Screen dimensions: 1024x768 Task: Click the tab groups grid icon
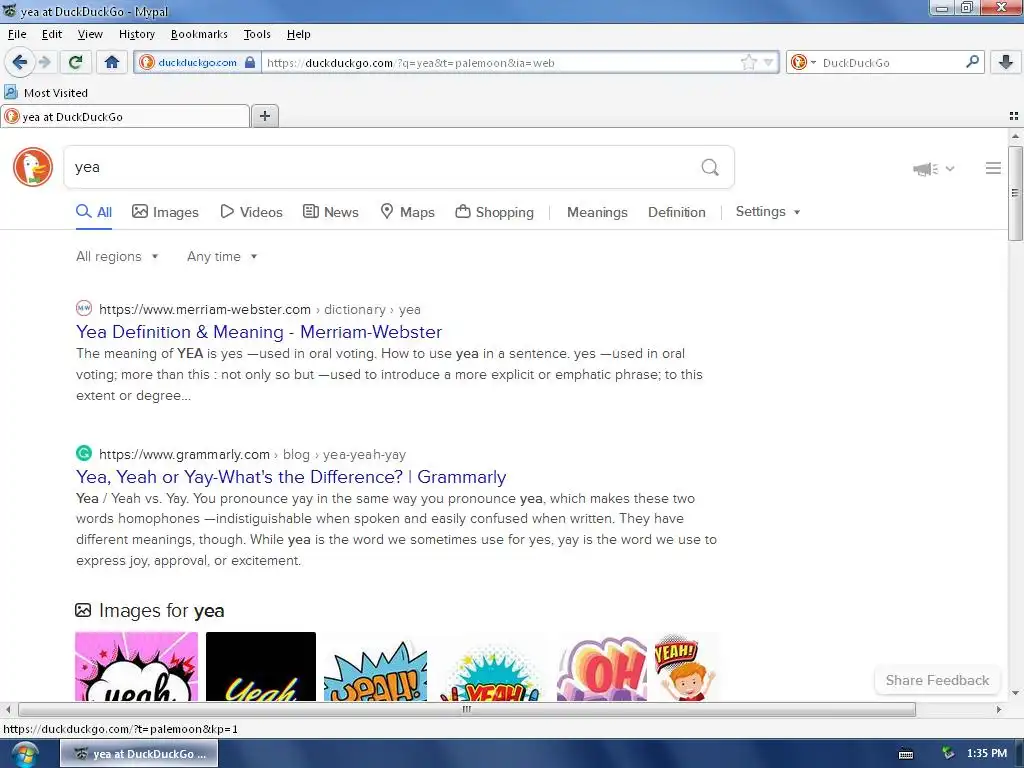click(x=1014, y=116)
